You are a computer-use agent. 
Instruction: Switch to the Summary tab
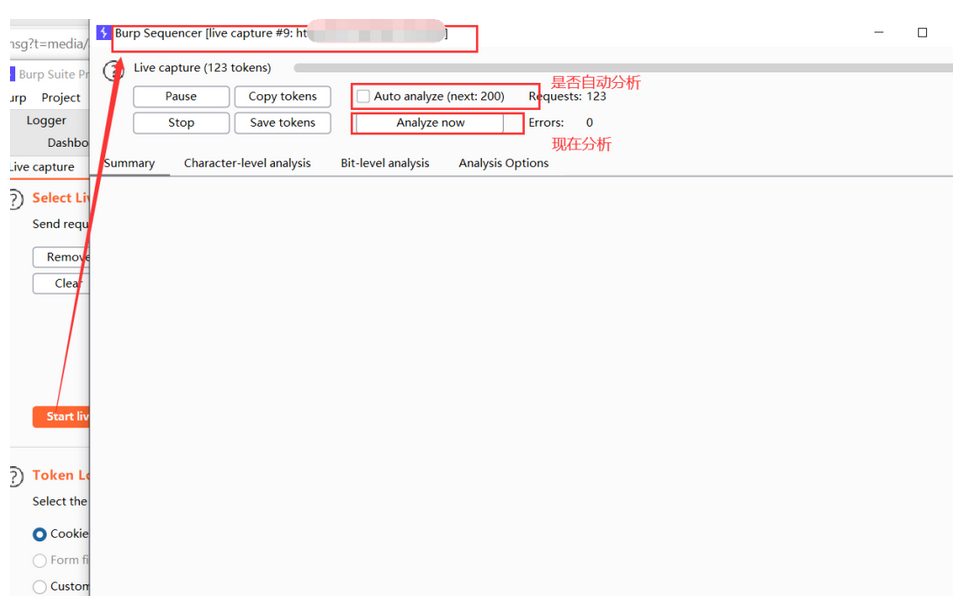[x=129, y=163]
